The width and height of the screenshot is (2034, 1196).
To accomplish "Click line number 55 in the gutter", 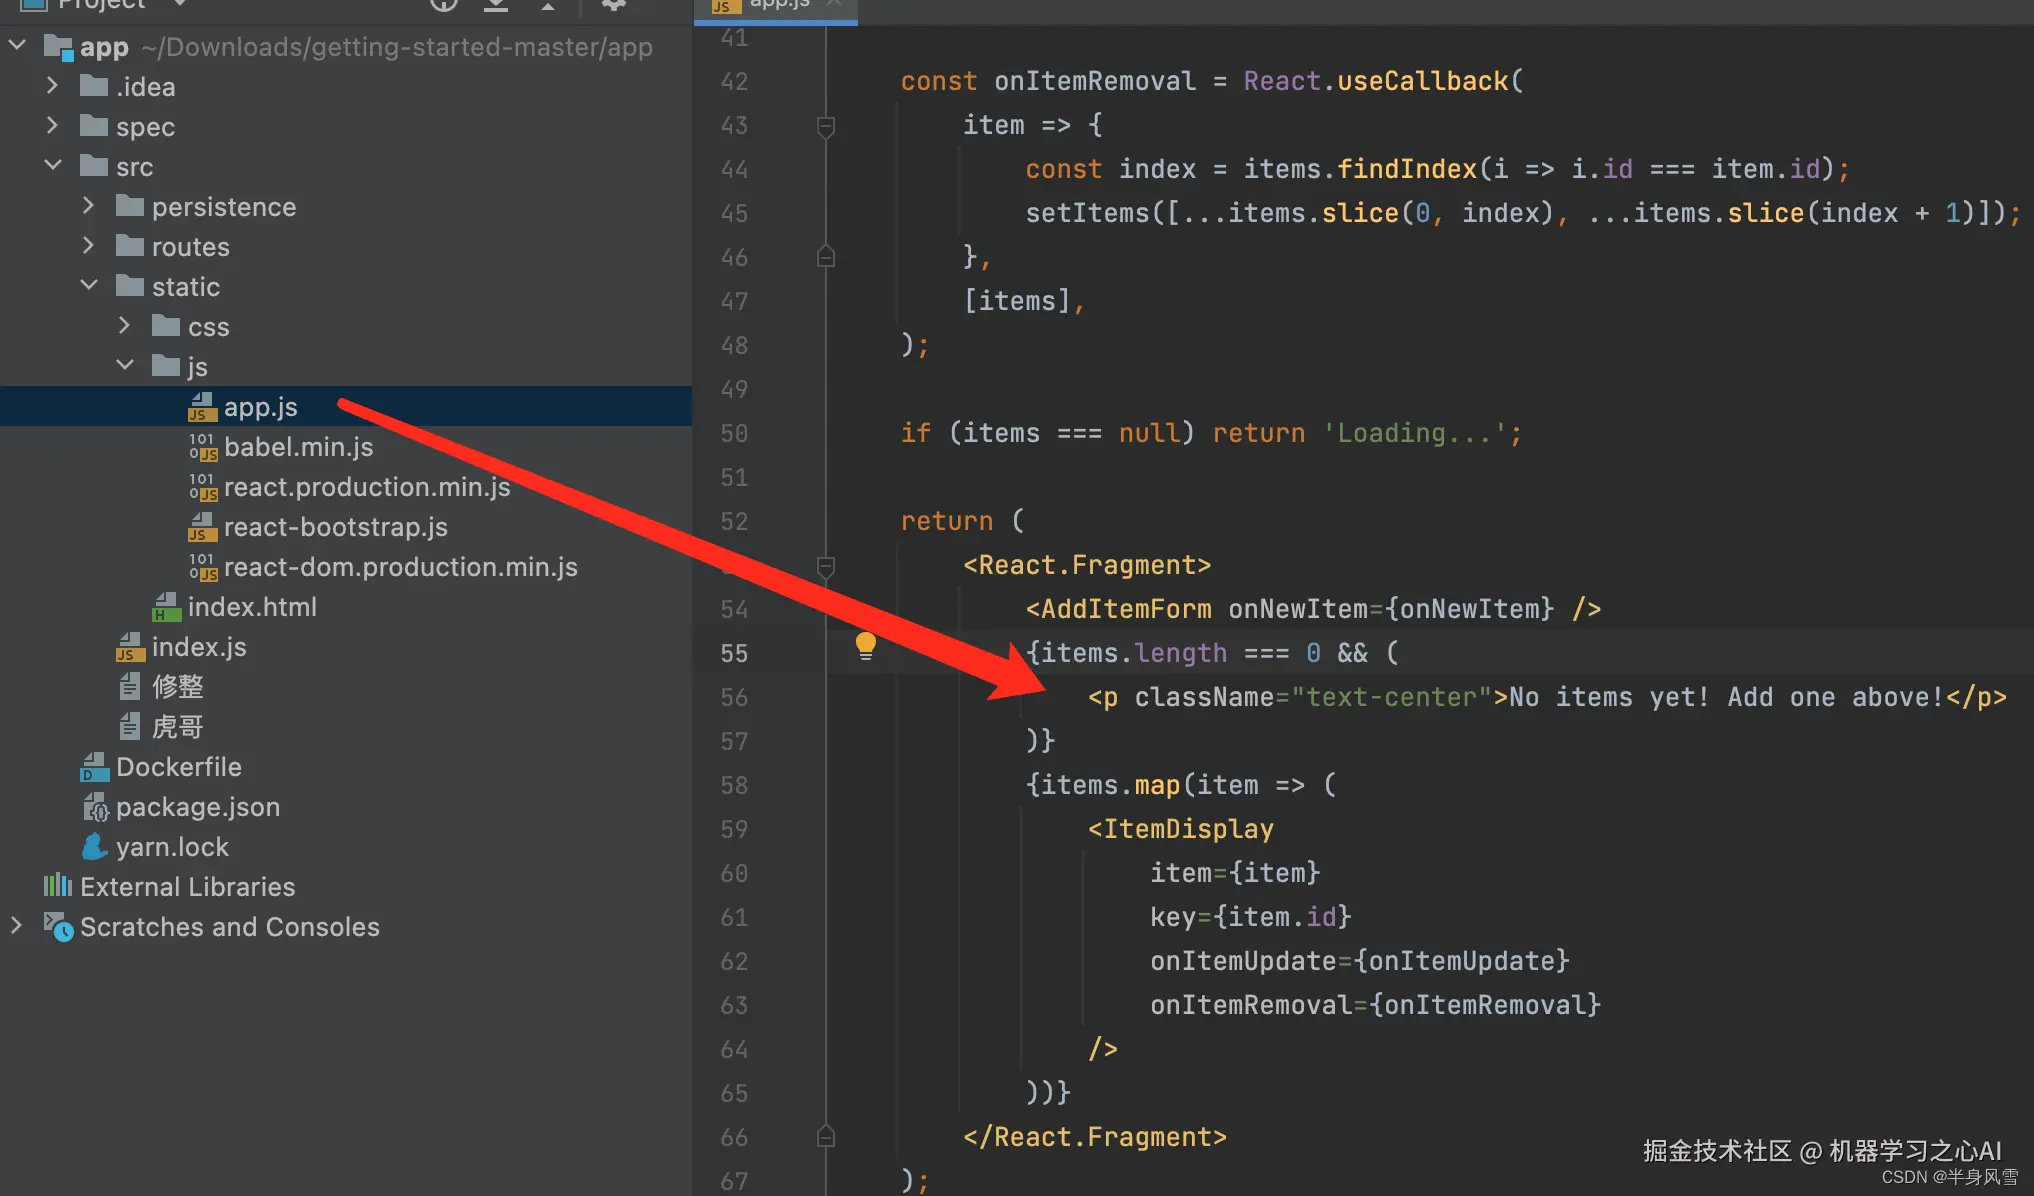I will pos(734,654).
